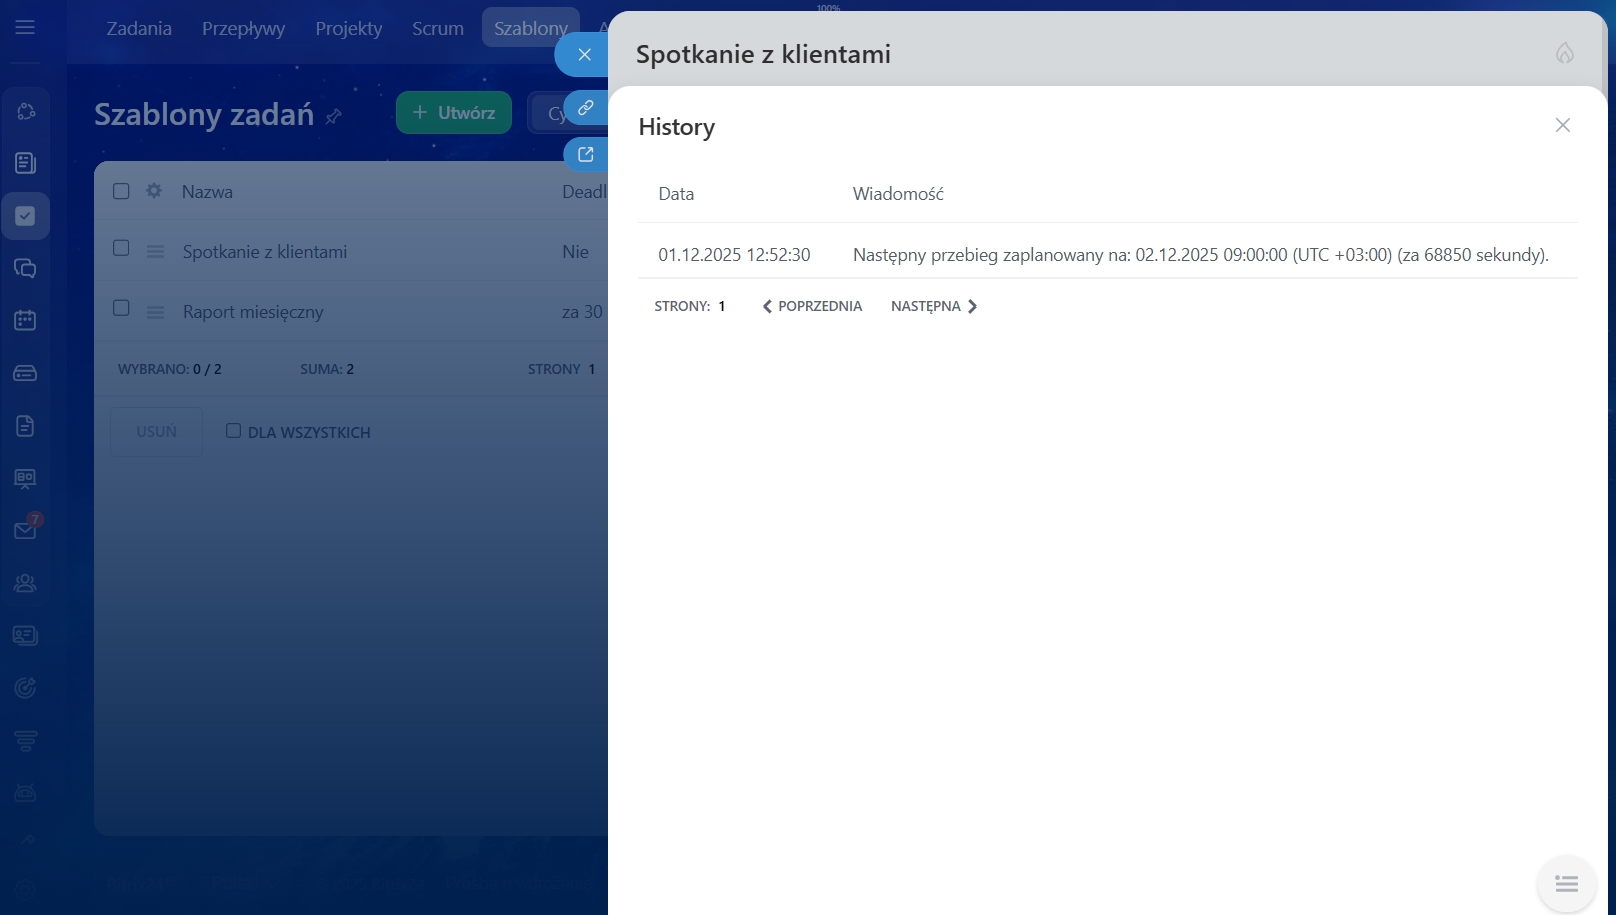Switch to the Projekty tab
The image size is (1616, 915).
pos(349,28)
